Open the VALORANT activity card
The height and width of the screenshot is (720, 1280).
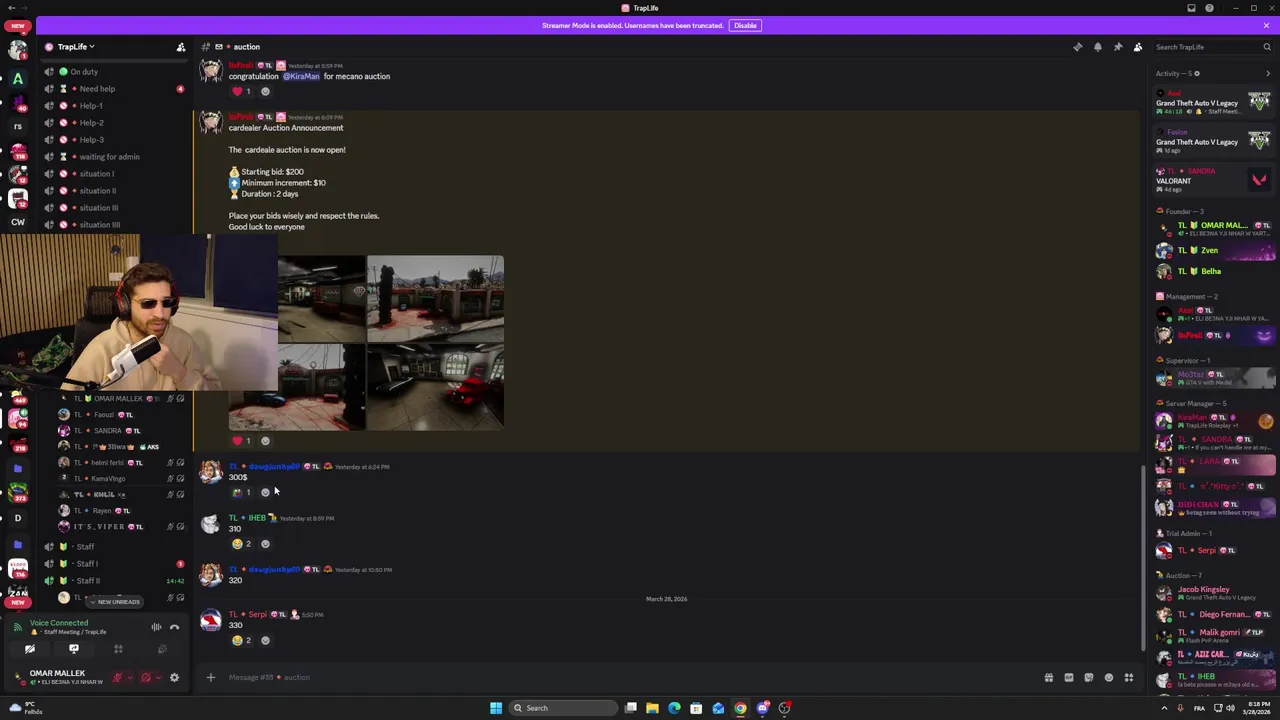tap(1213, 180)
